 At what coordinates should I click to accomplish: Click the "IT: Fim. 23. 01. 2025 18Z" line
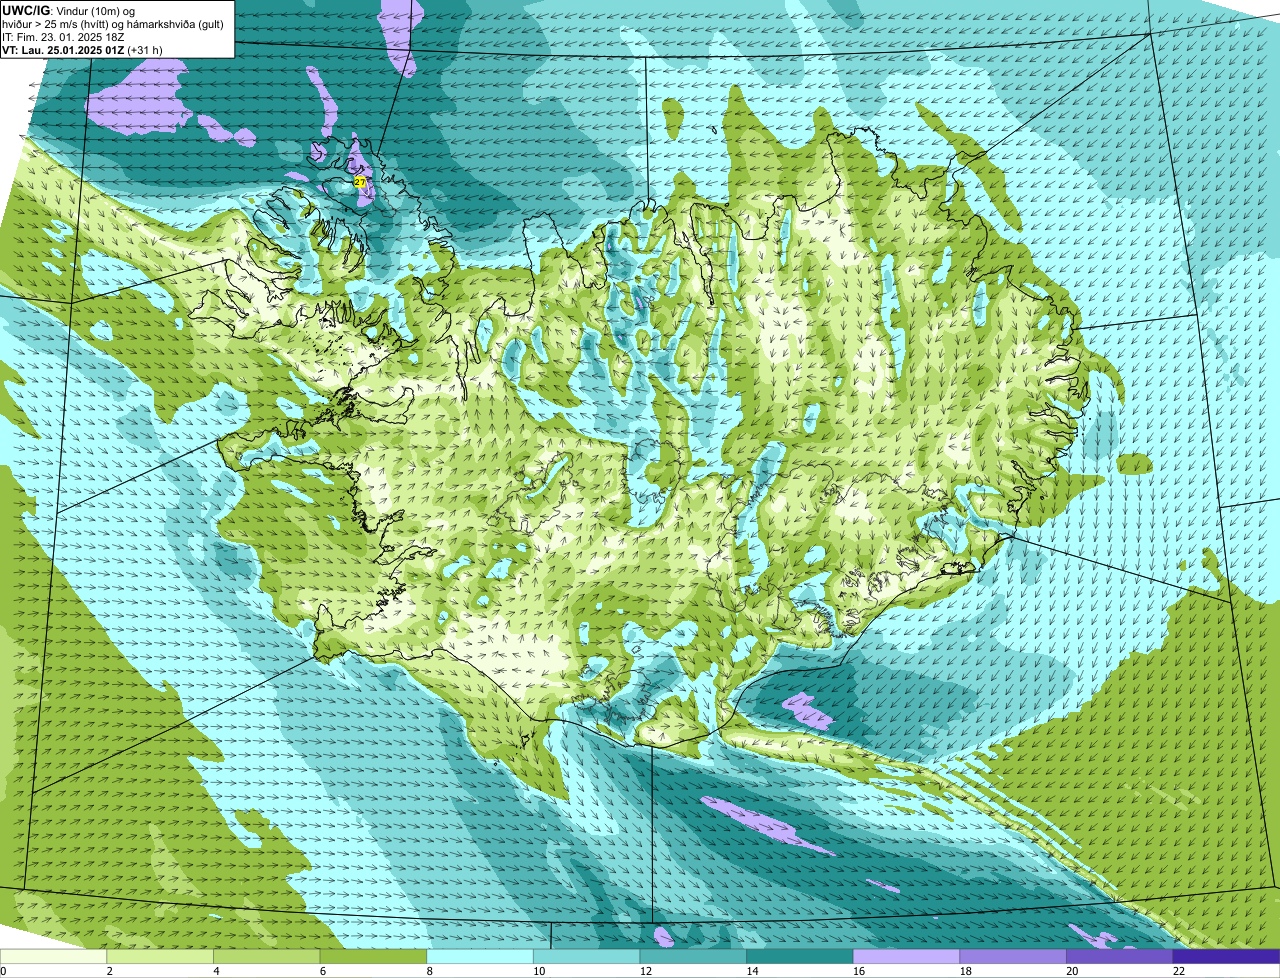coord(64,36)
